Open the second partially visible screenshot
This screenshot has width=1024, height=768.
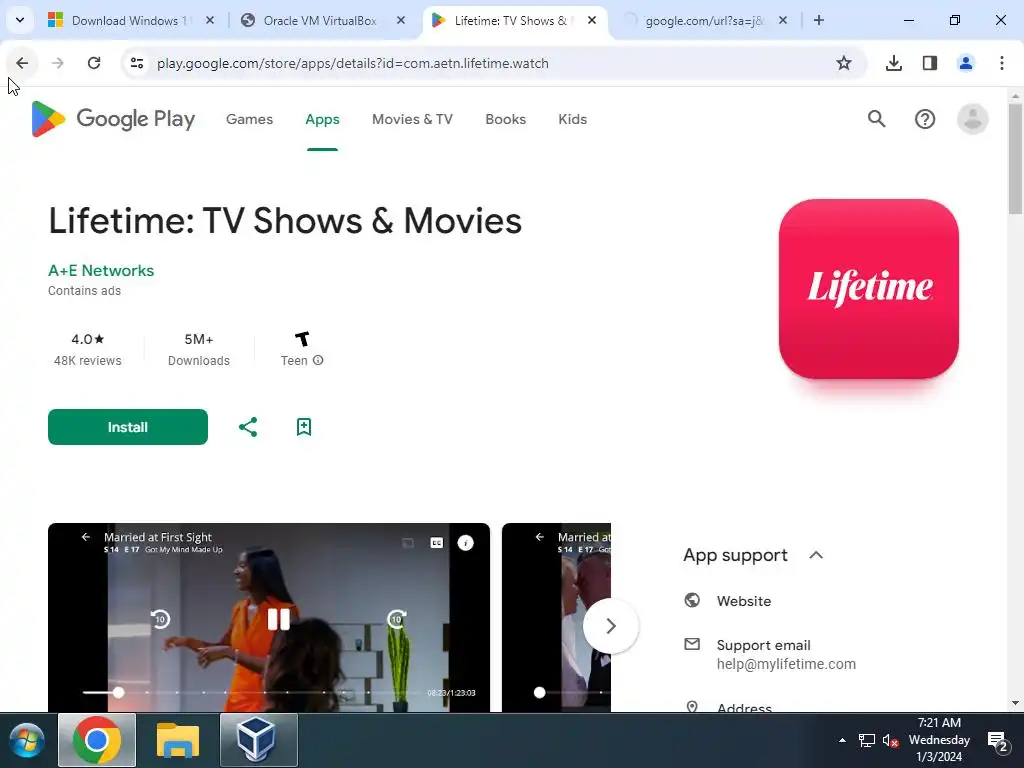[x=556, y=617]
